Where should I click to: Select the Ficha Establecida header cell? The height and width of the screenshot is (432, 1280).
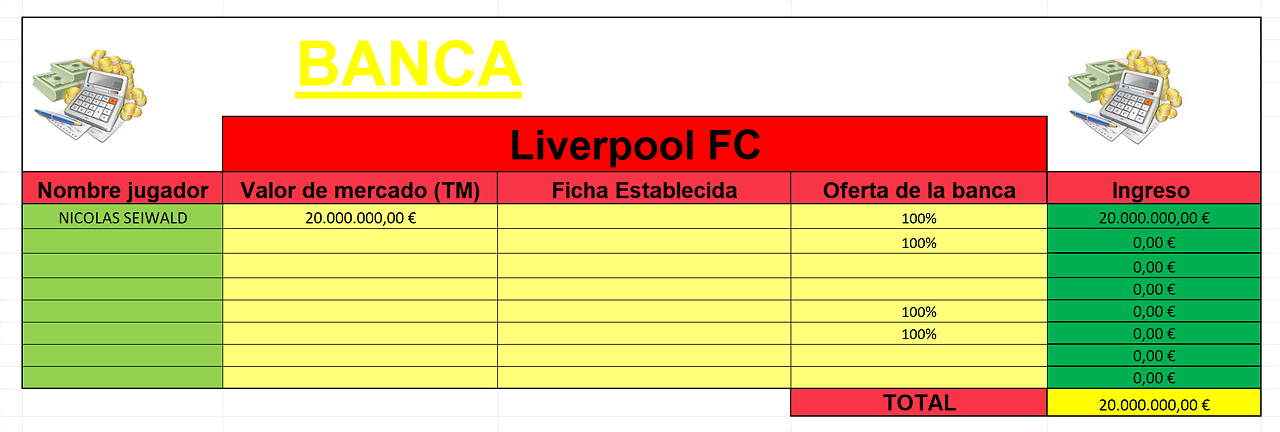click(644, 189)
